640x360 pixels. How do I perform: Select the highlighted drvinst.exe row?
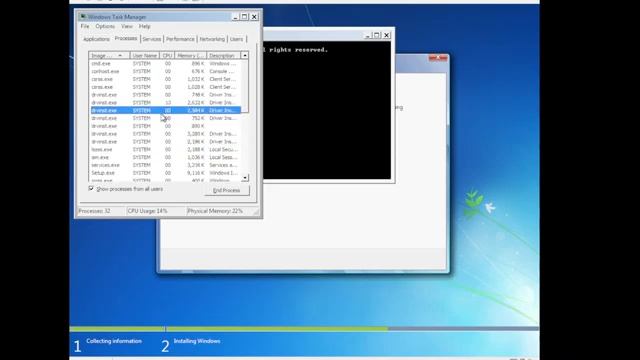coord(165,110)
